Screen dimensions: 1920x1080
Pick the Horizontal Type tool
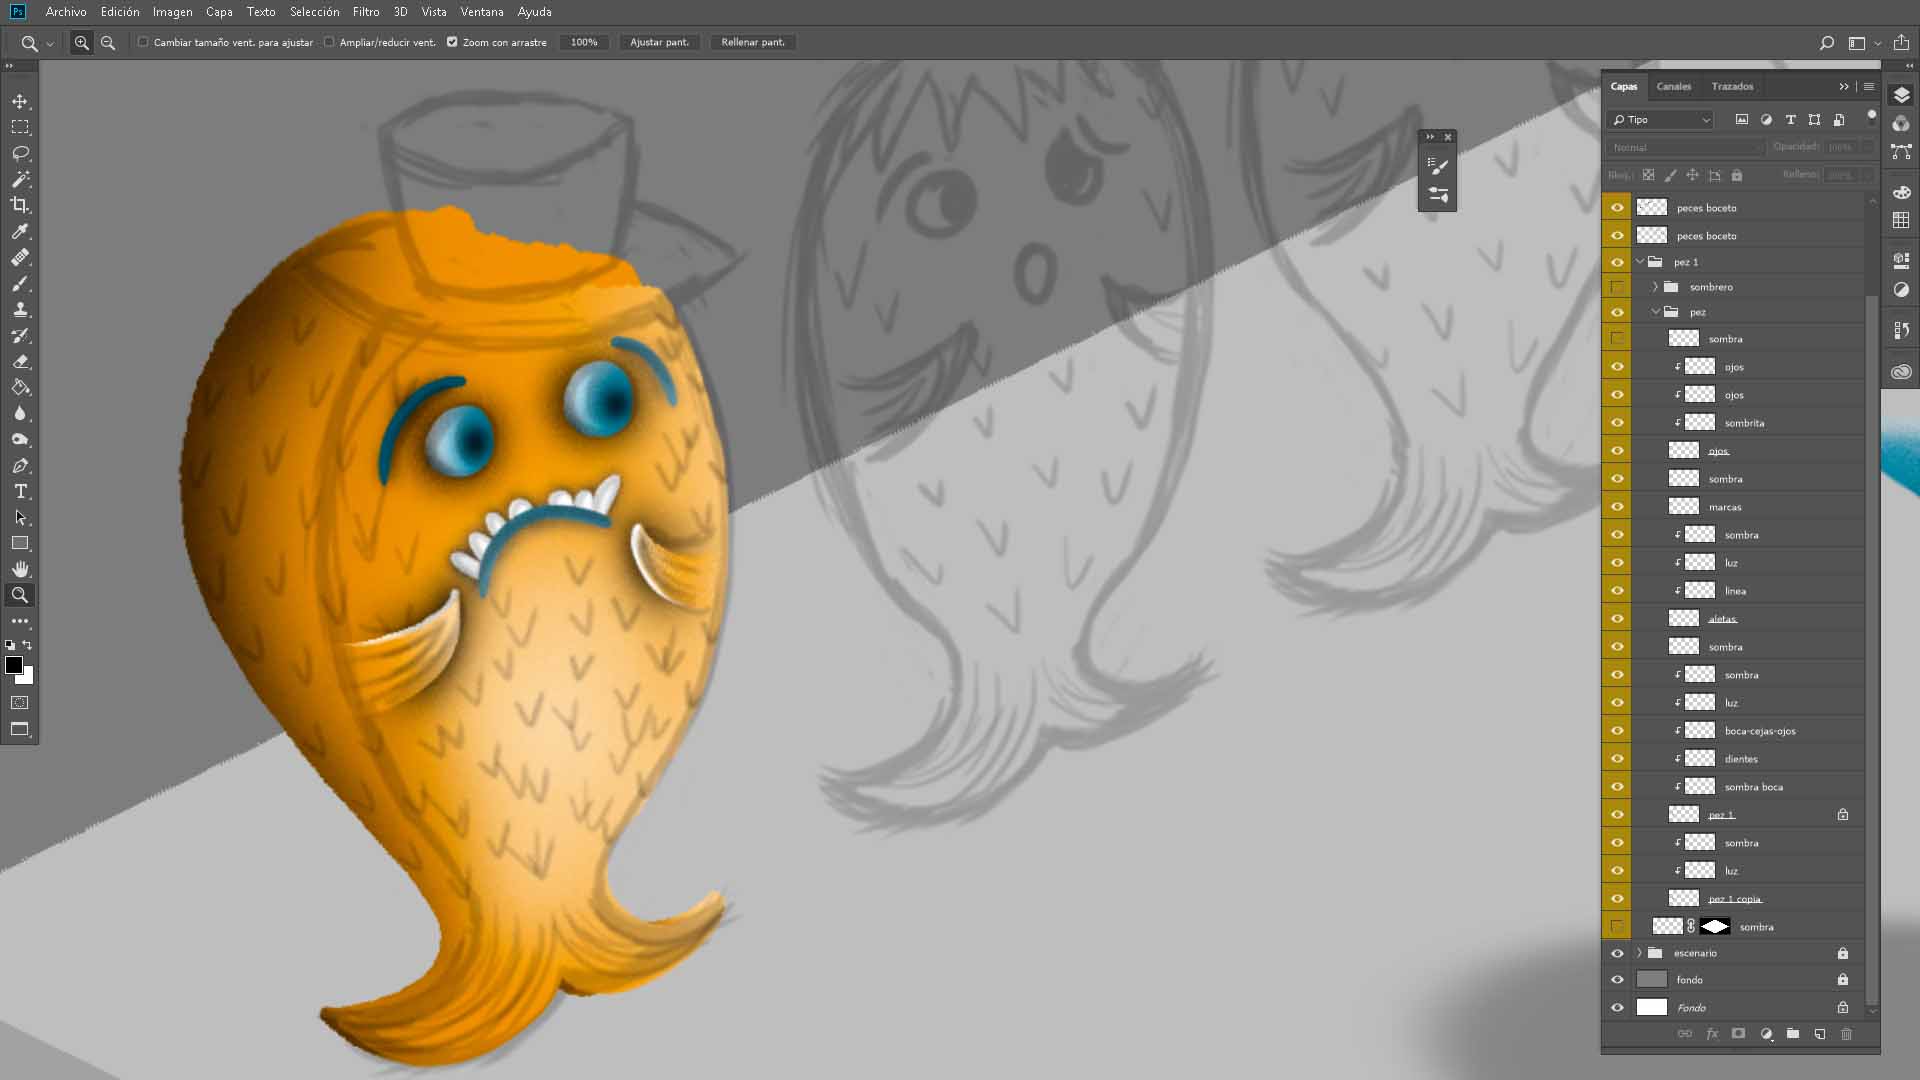point(20,491)
